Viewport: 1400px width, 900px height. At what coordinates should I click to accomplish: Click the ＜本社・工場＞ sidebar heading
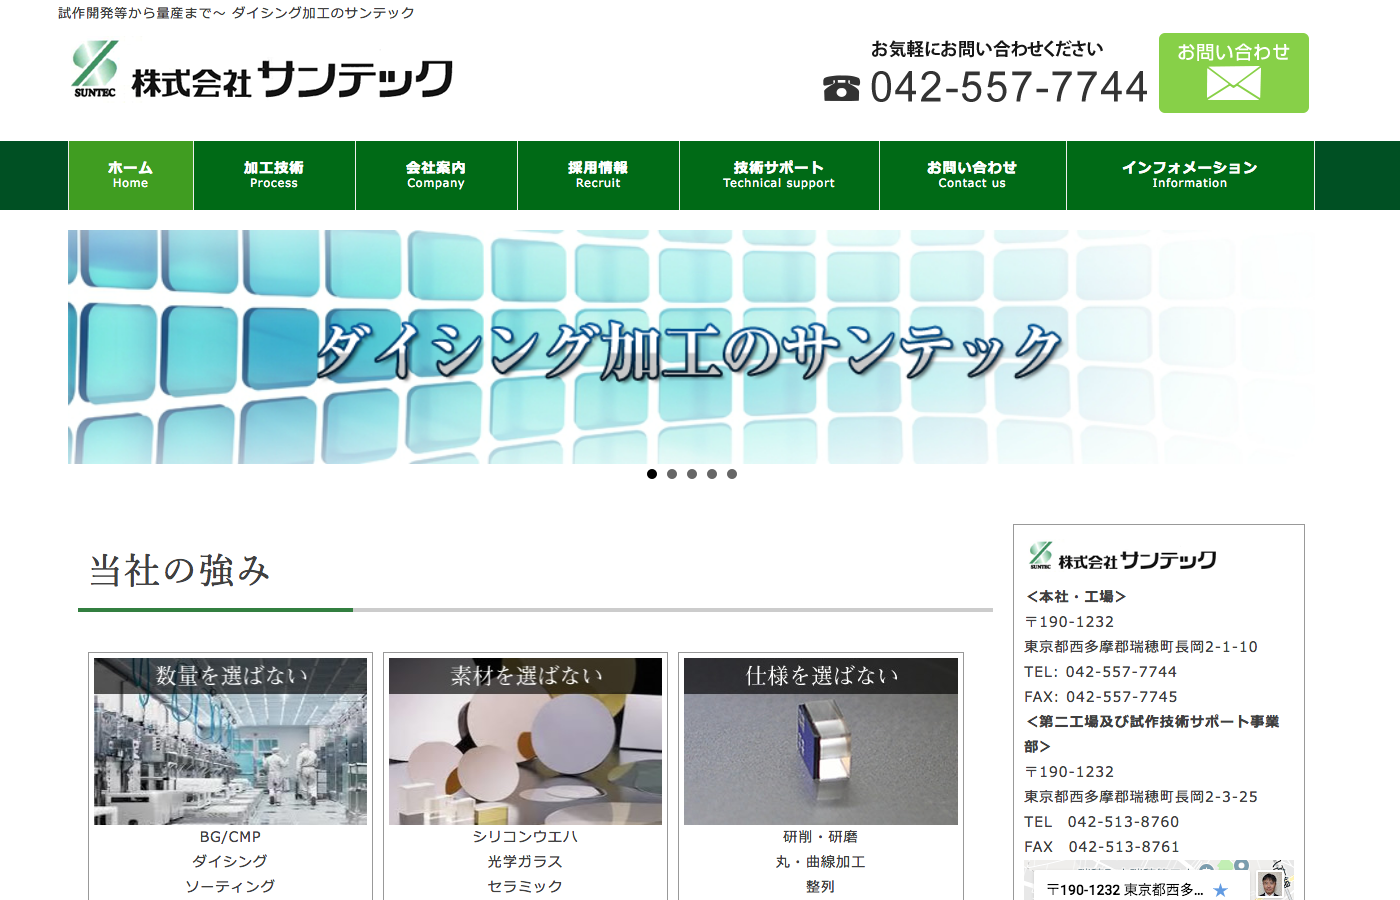[x=1076, y=597]
